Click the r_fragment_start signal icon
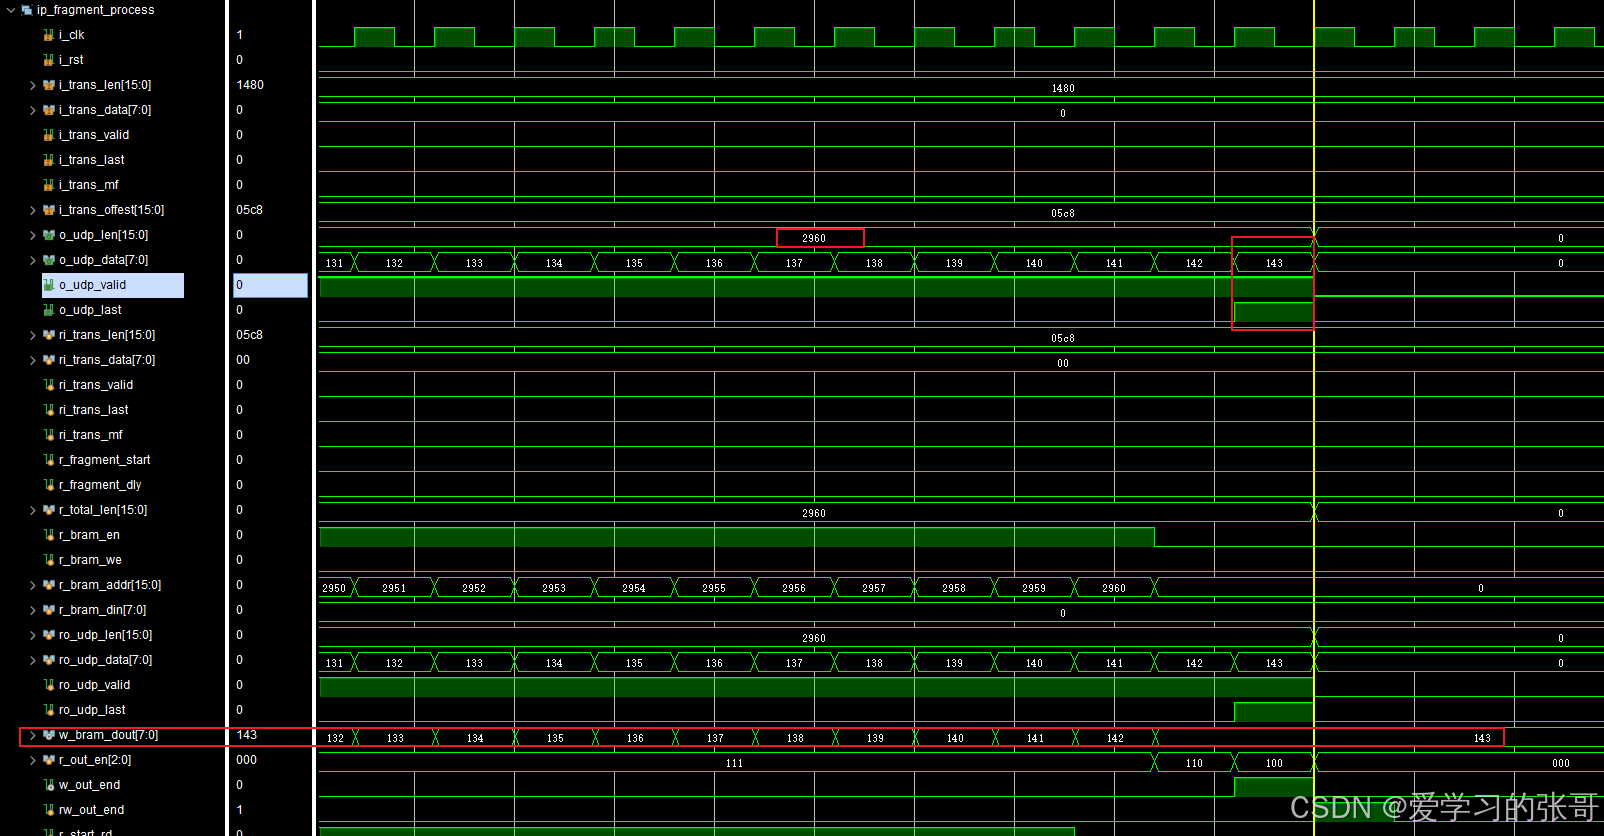 click(49, 460)
